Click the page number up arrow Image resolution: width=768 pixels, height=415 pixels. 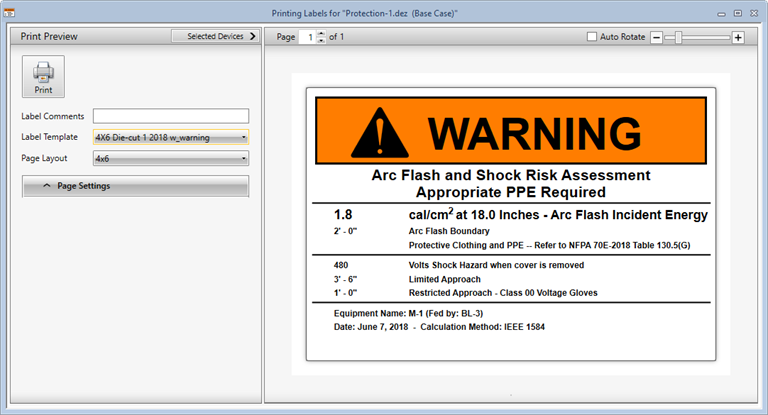point(322,33)
